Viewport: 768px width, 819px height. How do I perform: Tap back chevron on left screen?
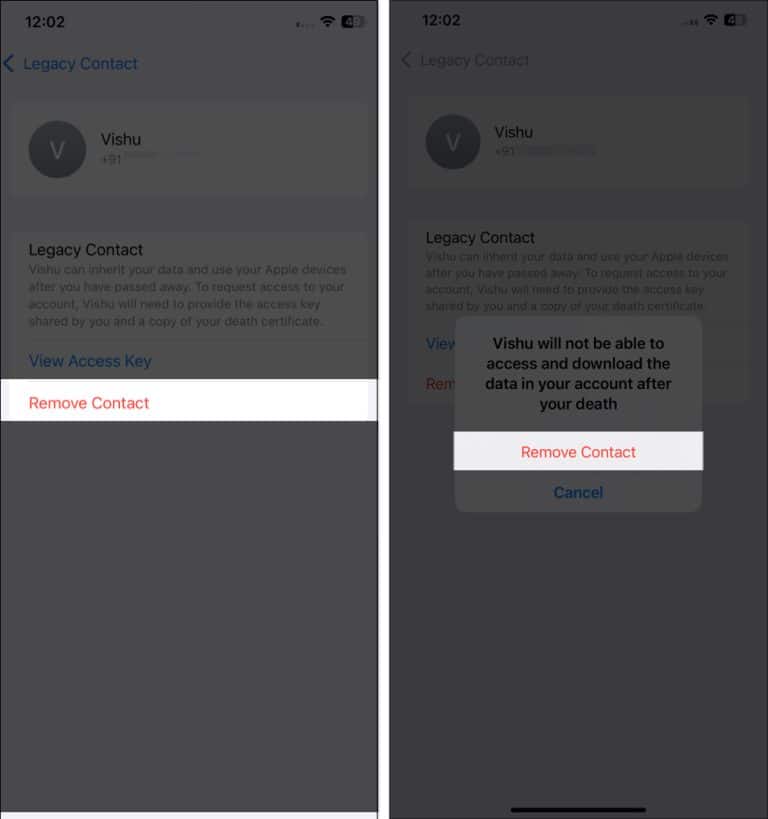8,63
